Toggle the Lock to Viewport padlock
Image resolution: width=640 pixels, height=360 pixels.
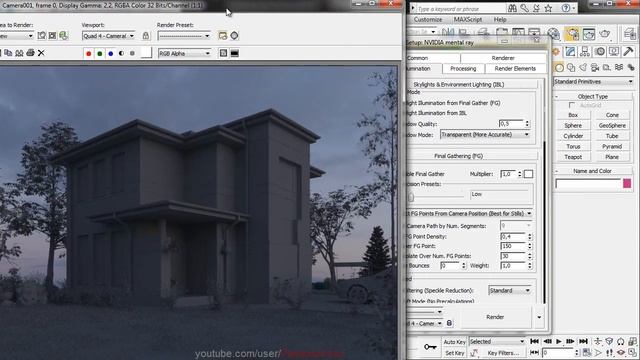click(x=146, y=36)
